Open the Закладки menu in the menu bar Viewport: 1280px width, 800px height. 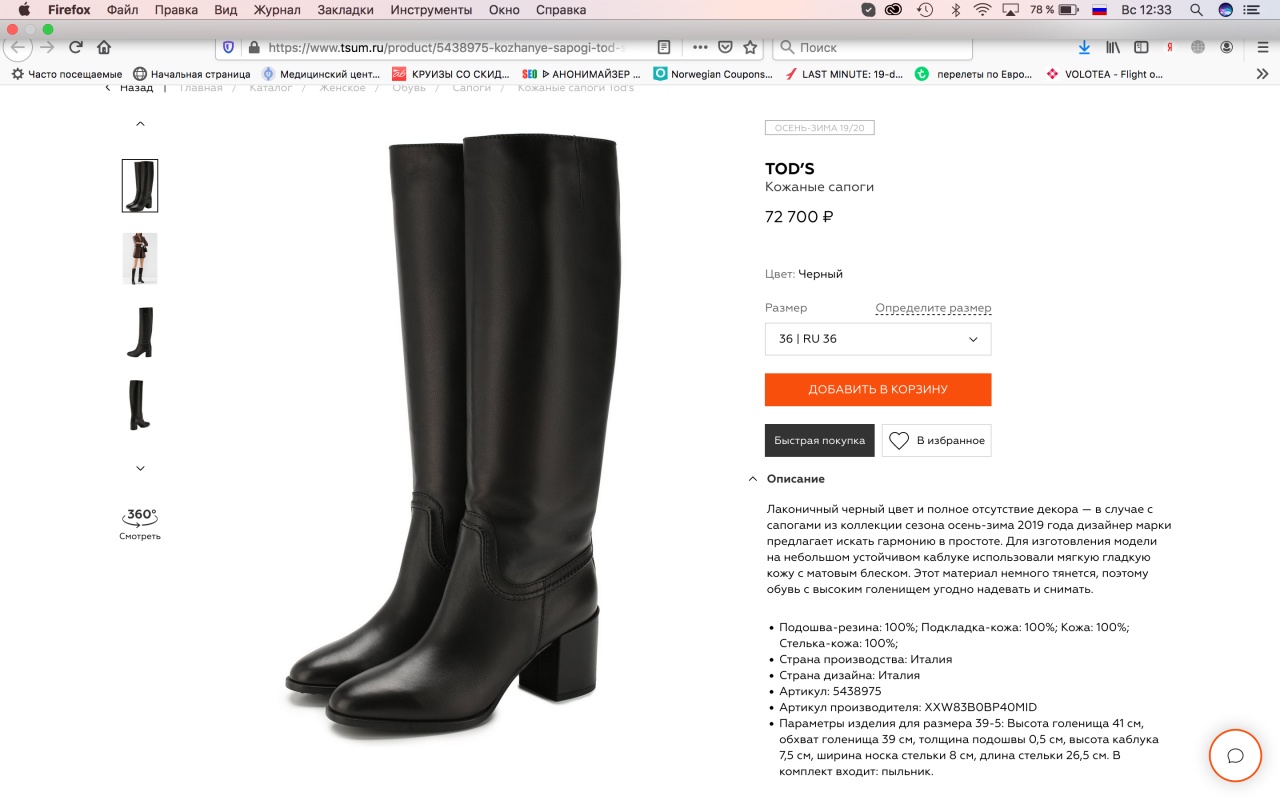345,10
